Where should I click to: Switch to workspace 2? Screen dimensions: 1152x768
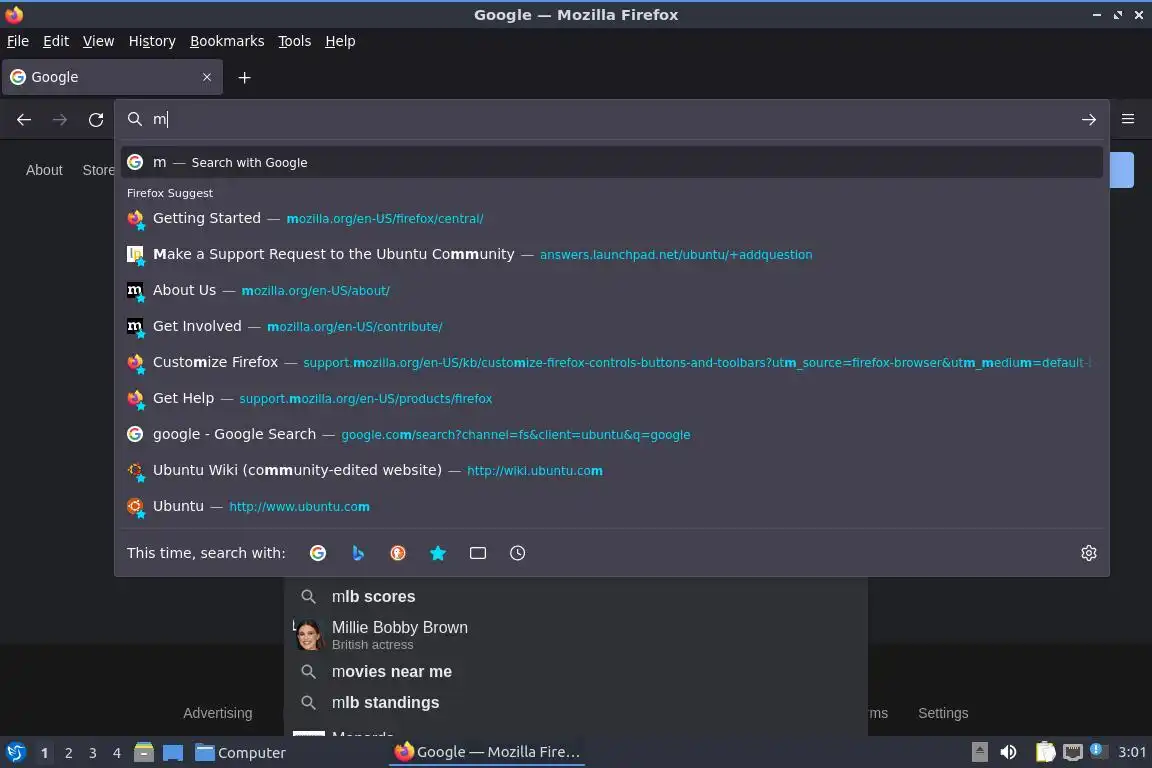(x=68, y=753)
